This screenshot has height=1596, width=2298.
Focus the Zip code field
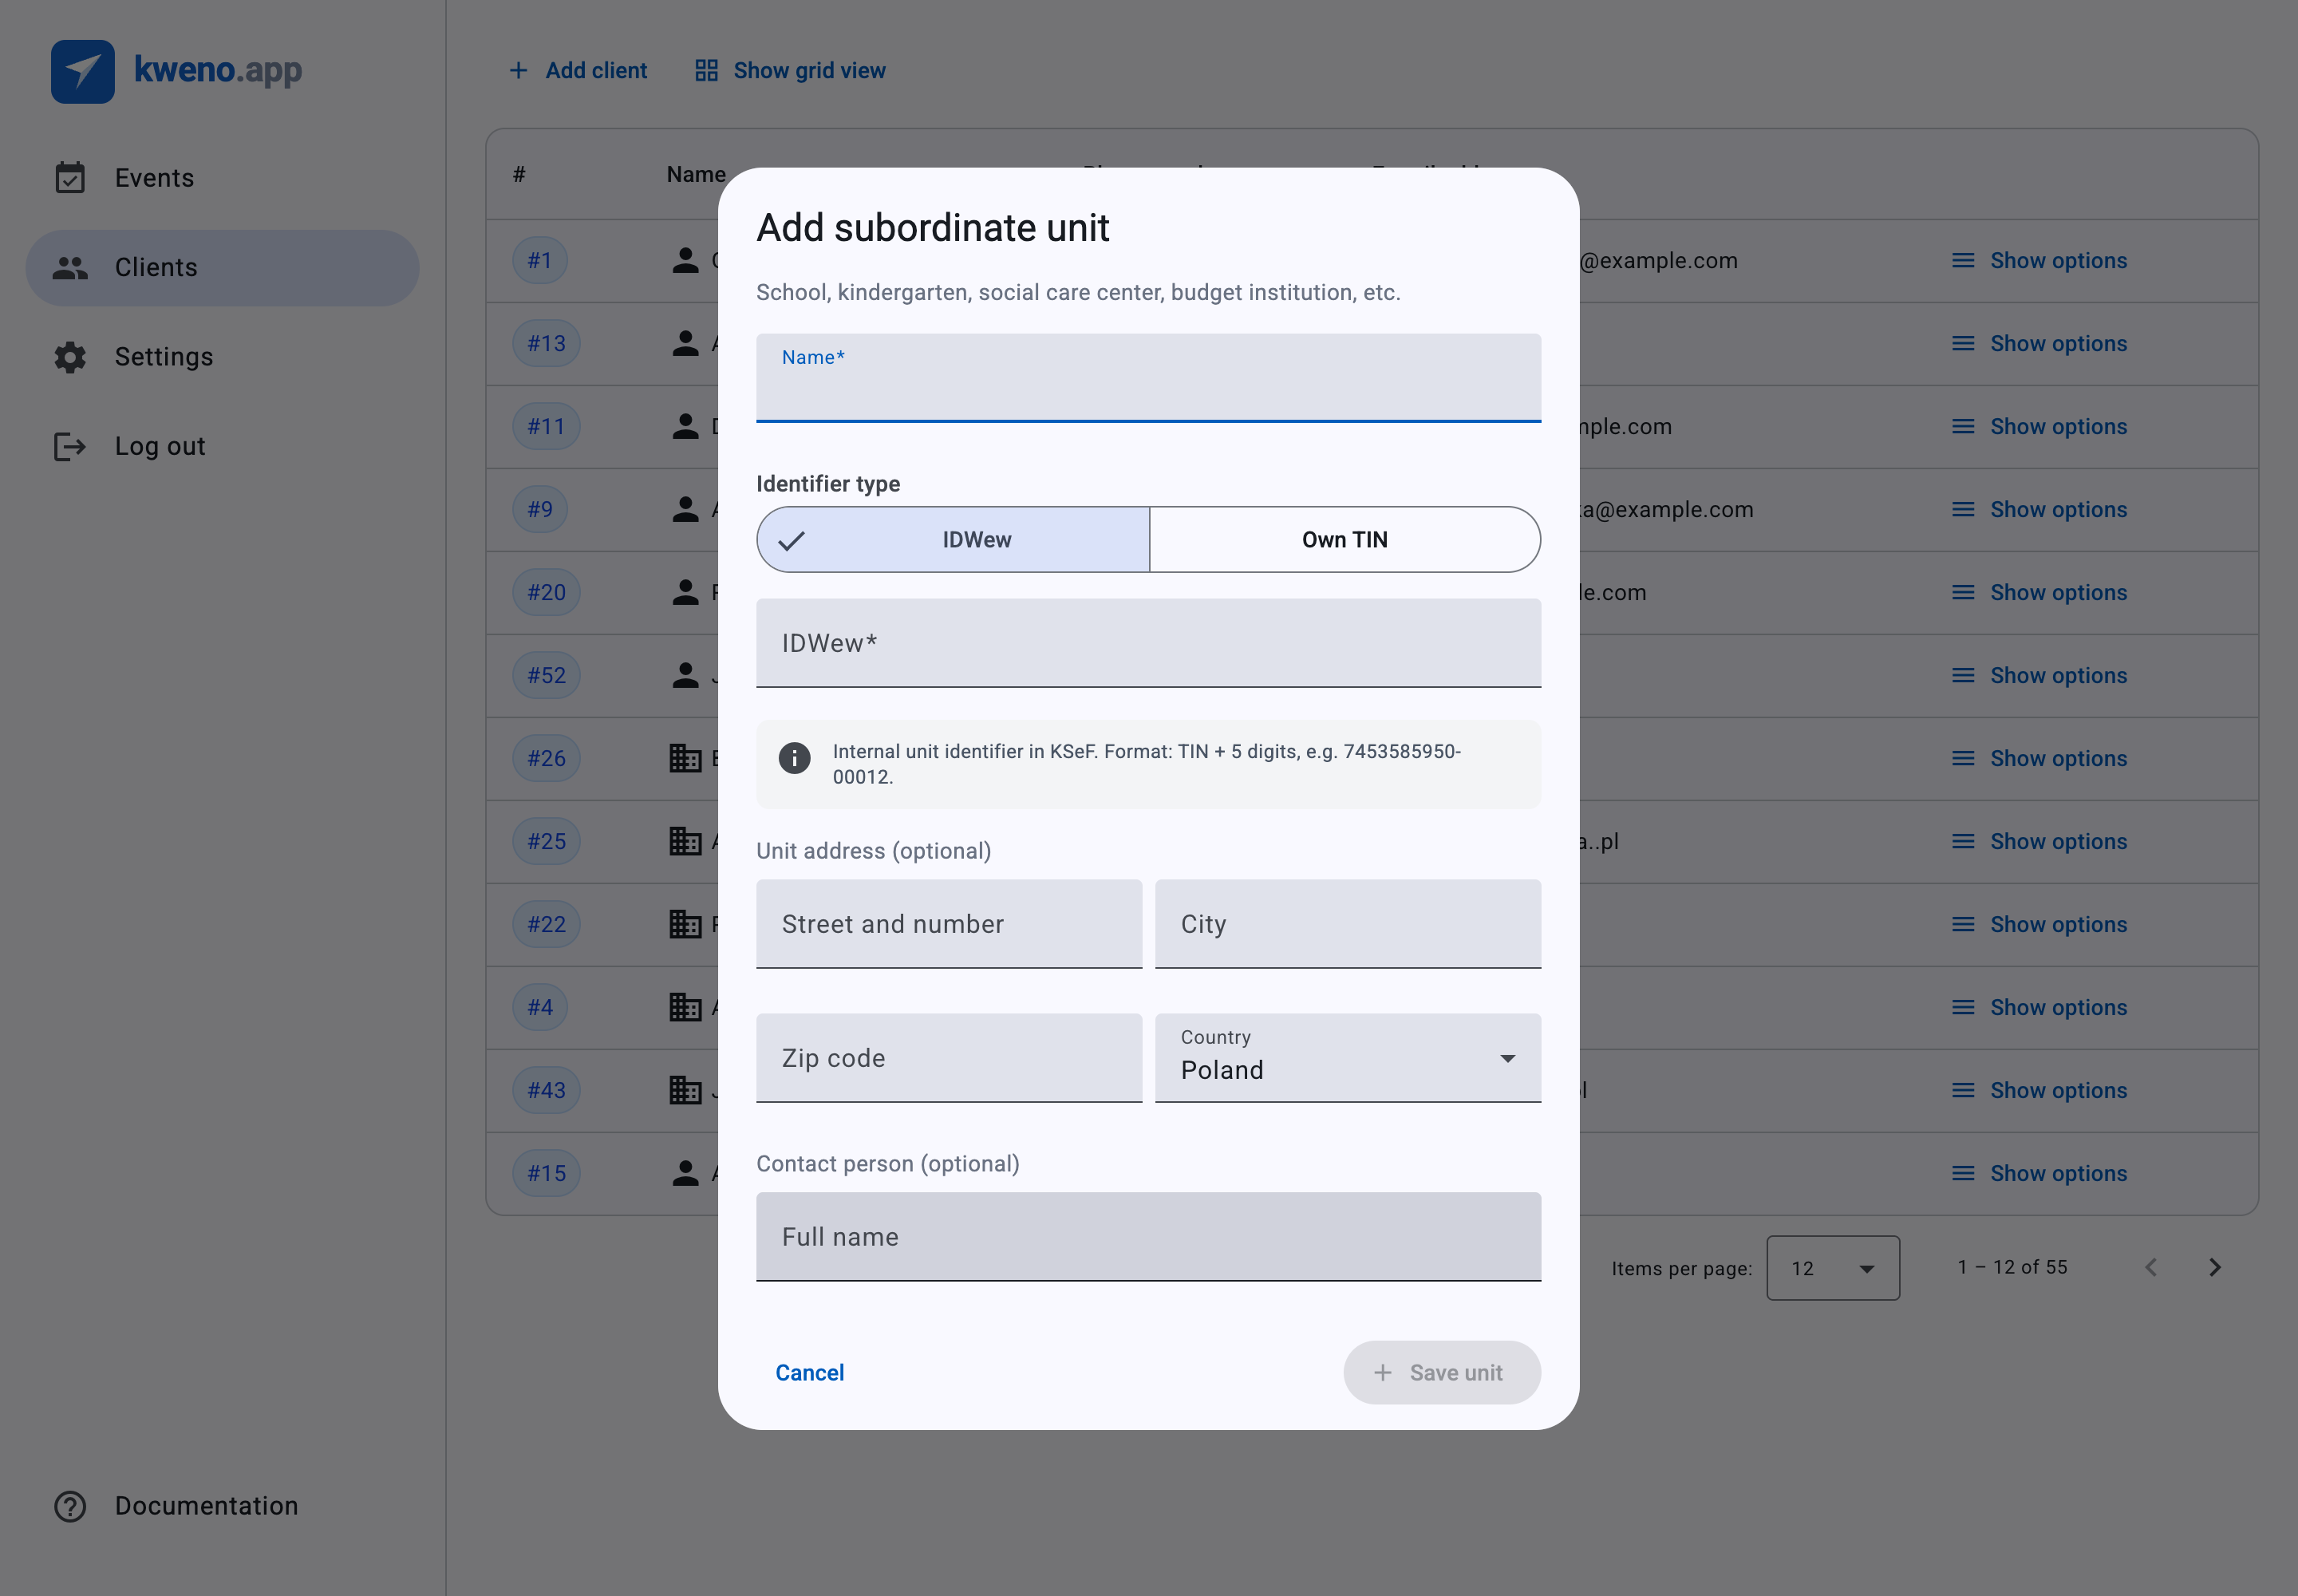[949, 1058]
